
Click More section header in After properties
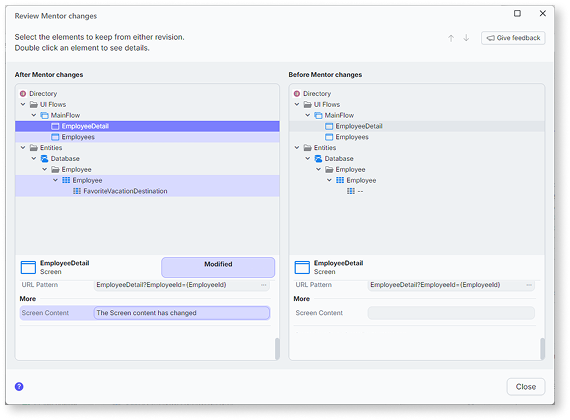tap(28, 299)
